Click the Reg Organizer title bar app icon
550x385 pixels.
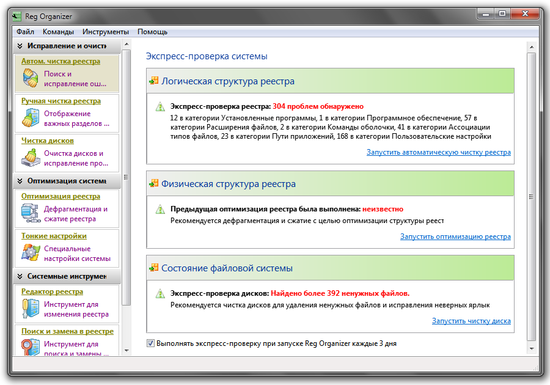tap(16, 16)
